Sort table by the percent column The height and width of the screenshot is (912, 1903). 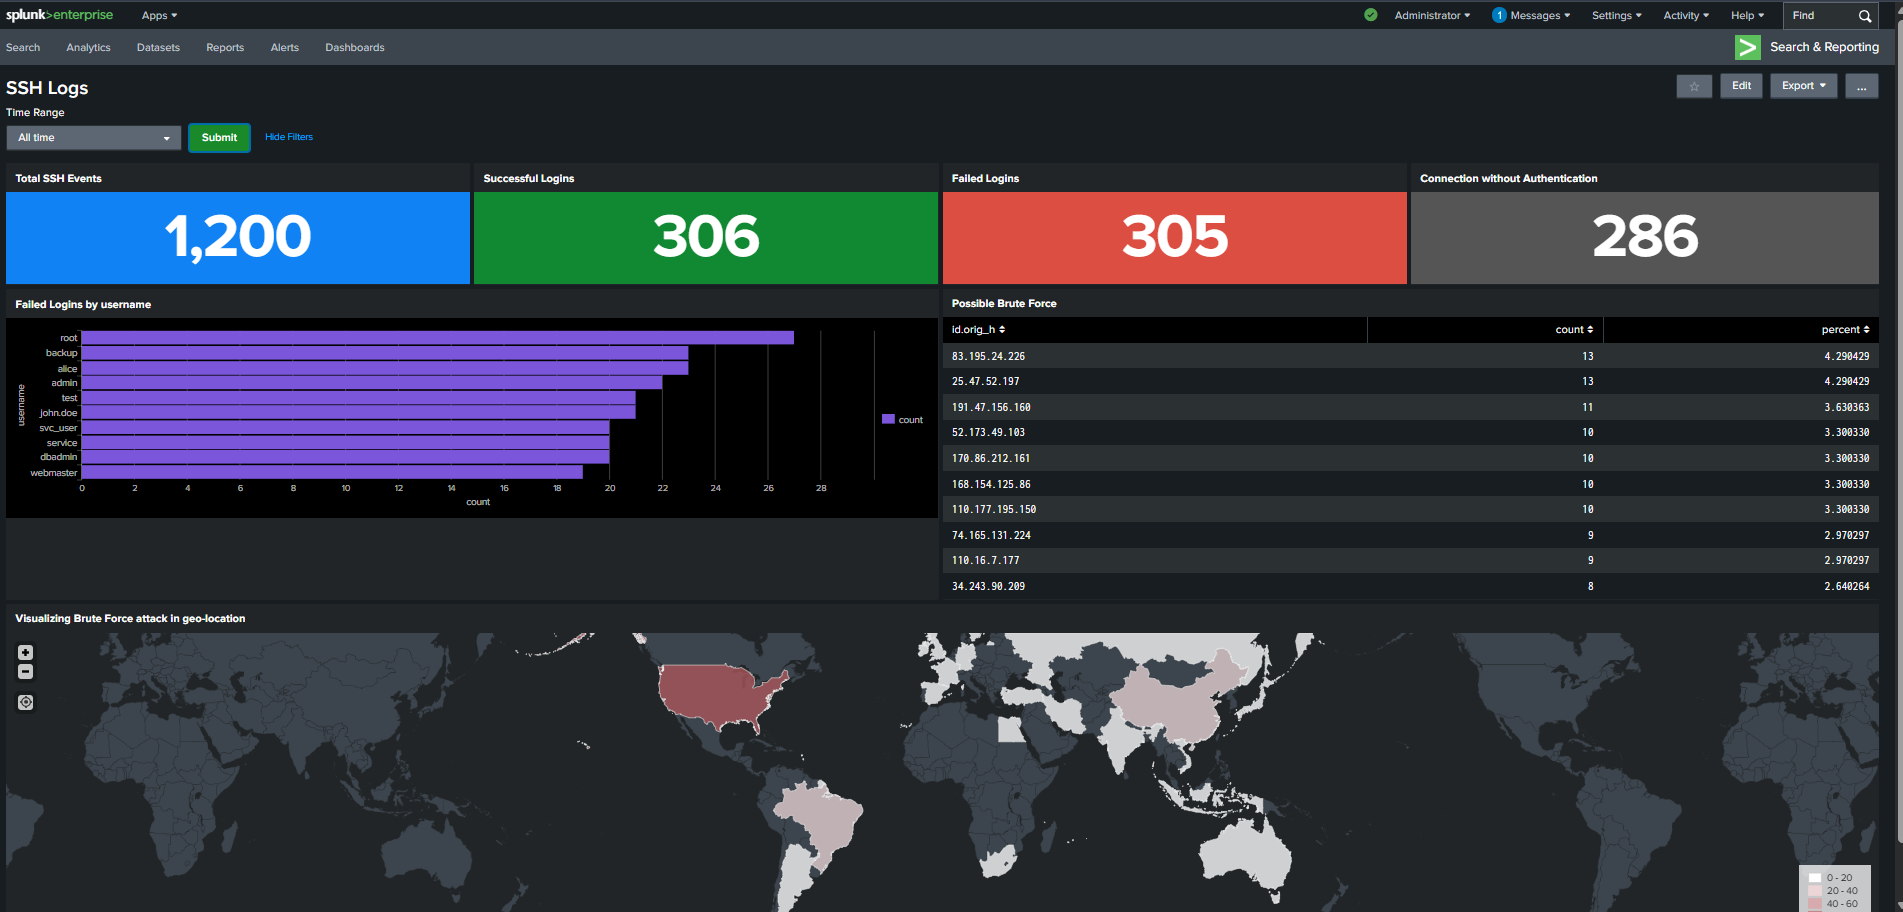click(x=1844, y=330)
